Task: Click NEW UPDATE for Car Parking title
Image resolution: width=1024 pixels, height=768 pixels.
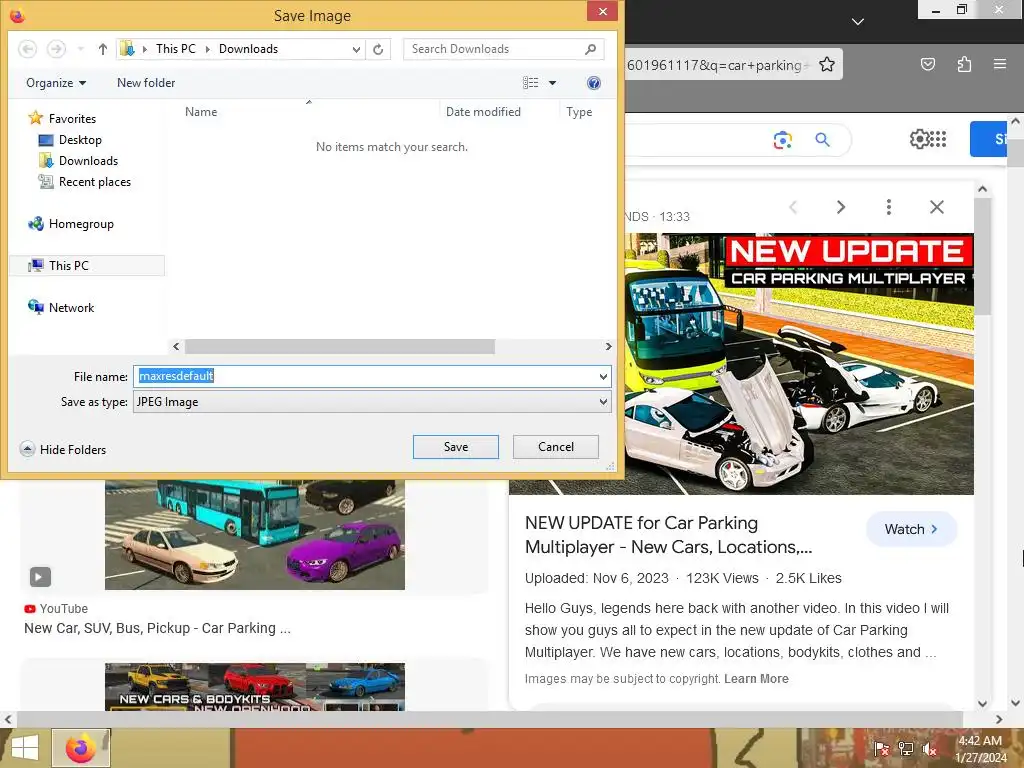Action: [x=669, y=535]
